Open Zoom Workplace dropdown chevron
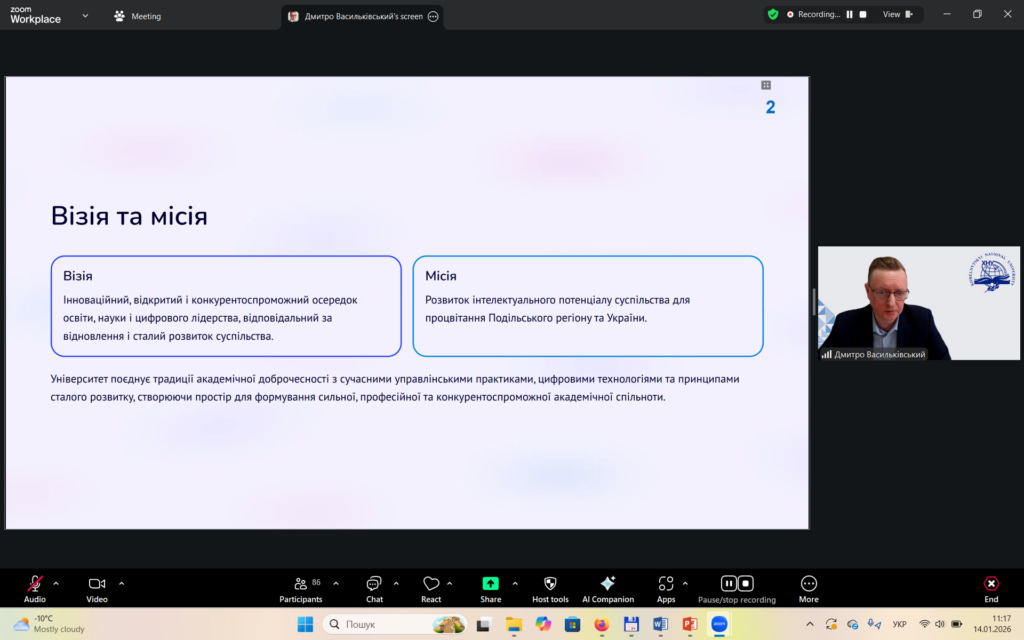The height and width of the screenshot is (640, 1024). [x=85, y=16]
